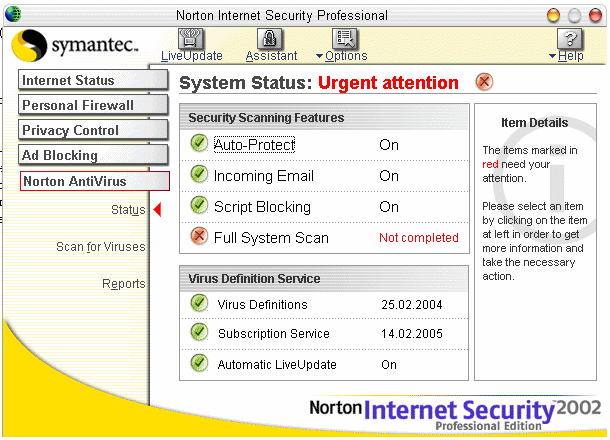
Task: Expand the Help dropdown arrow
Action: (552, 56)
